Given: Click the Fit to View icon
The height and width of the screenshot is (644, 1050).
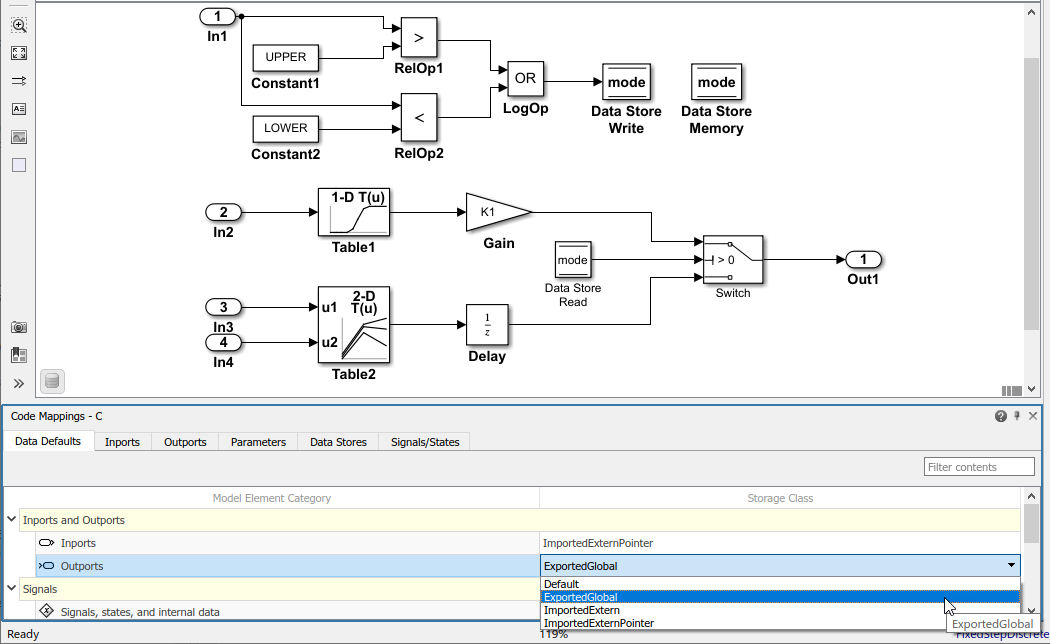Looking at the screenshot, I should 19,53.
